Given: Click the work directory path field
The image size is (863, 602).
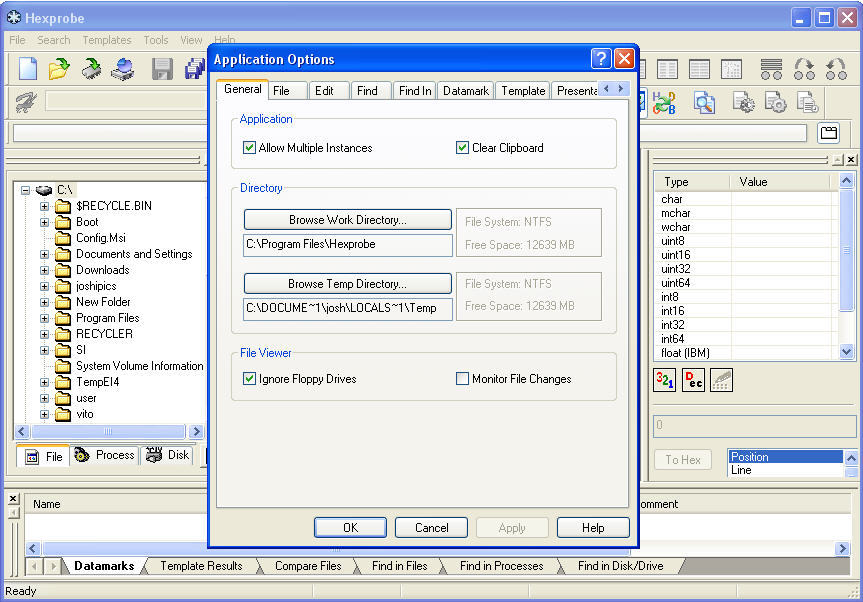Looking at the screenshot, I should coord(348,244).
